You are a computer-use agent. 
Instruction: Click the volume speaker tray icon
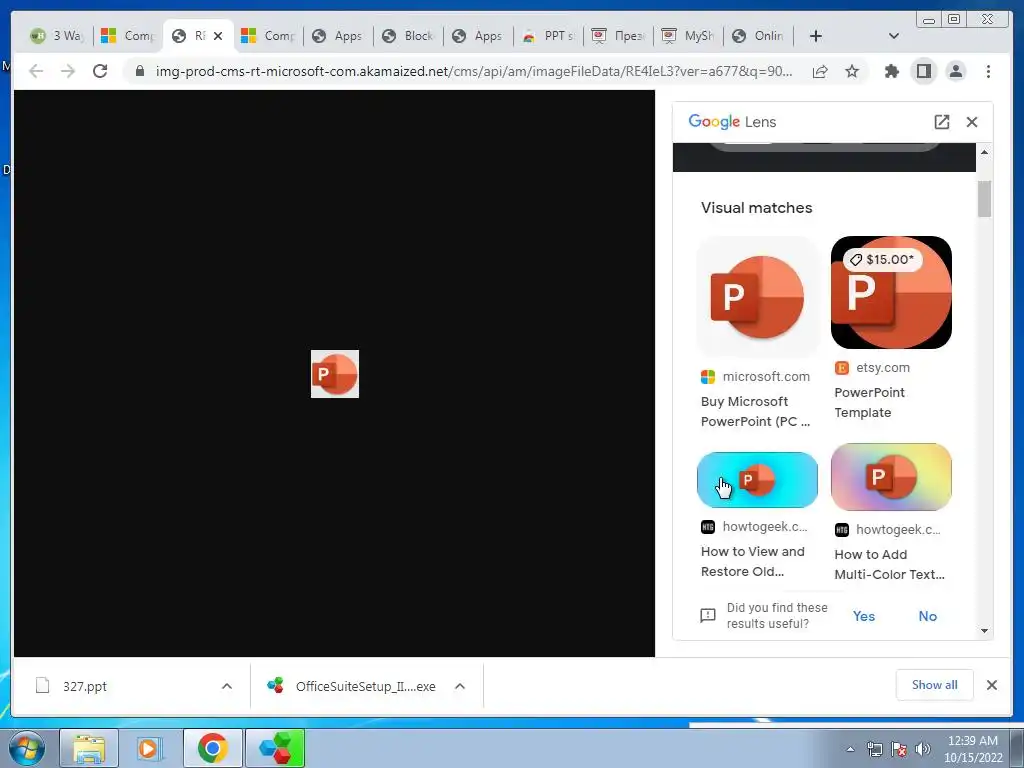pyautogui.click(x=923, y=749)
